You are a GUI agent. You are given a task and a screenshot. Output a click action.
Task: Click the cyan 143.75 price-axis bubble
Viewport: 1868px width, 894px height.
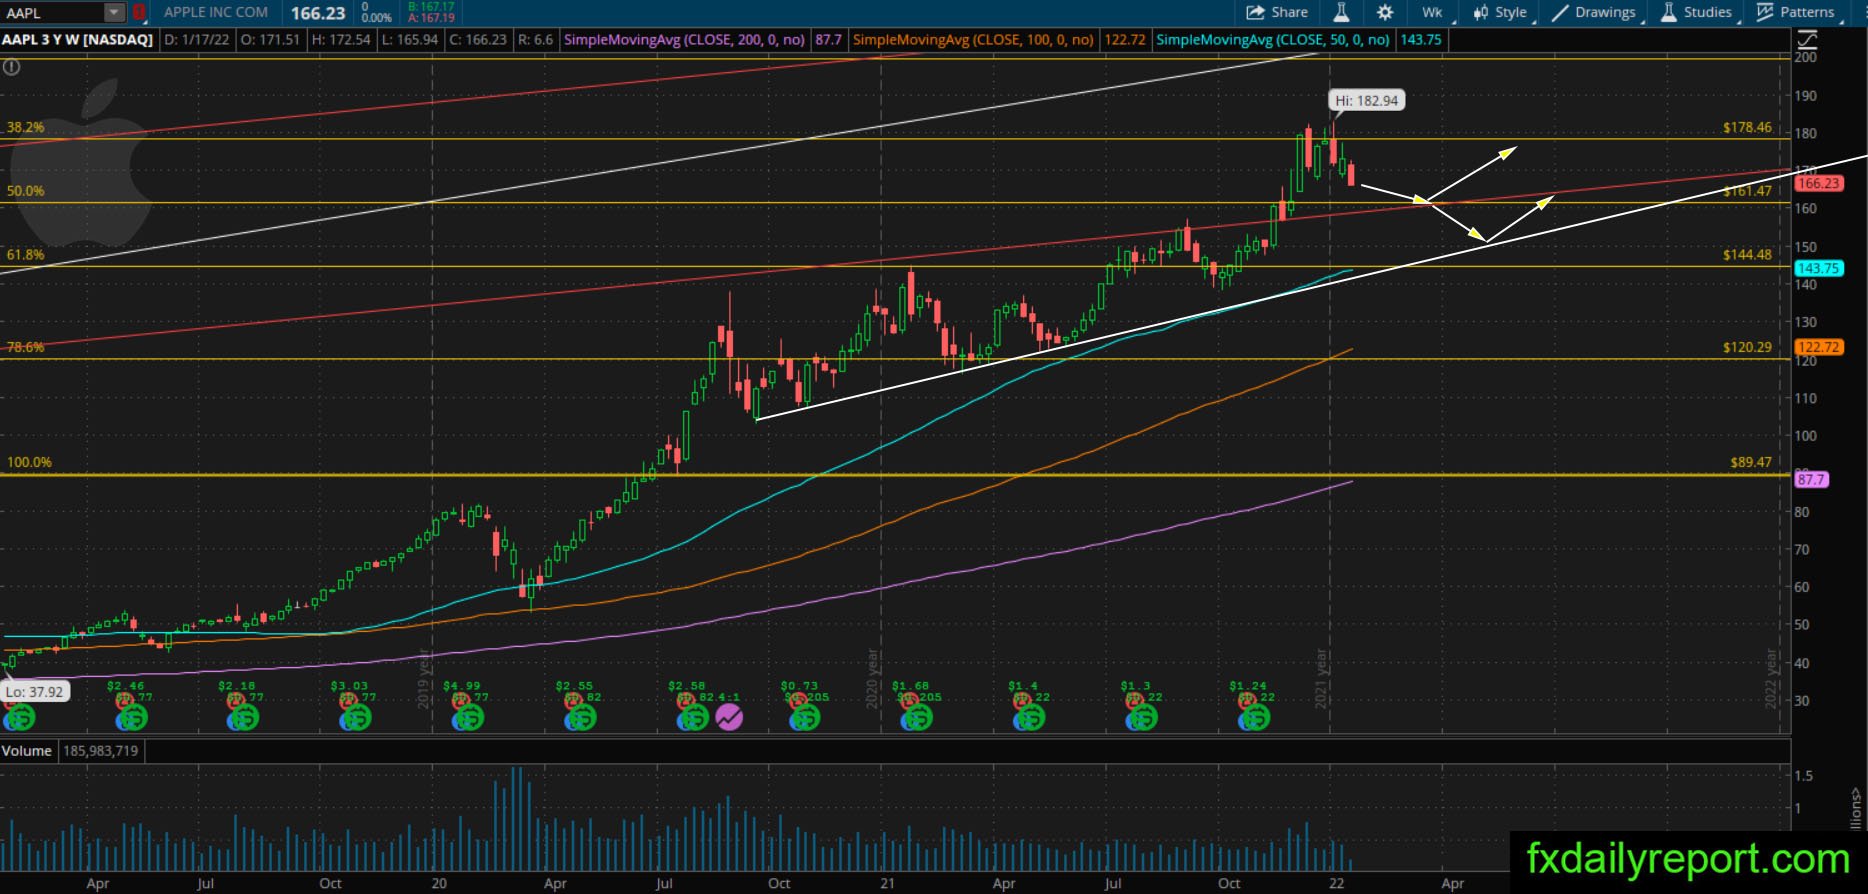pos(1818,268)
